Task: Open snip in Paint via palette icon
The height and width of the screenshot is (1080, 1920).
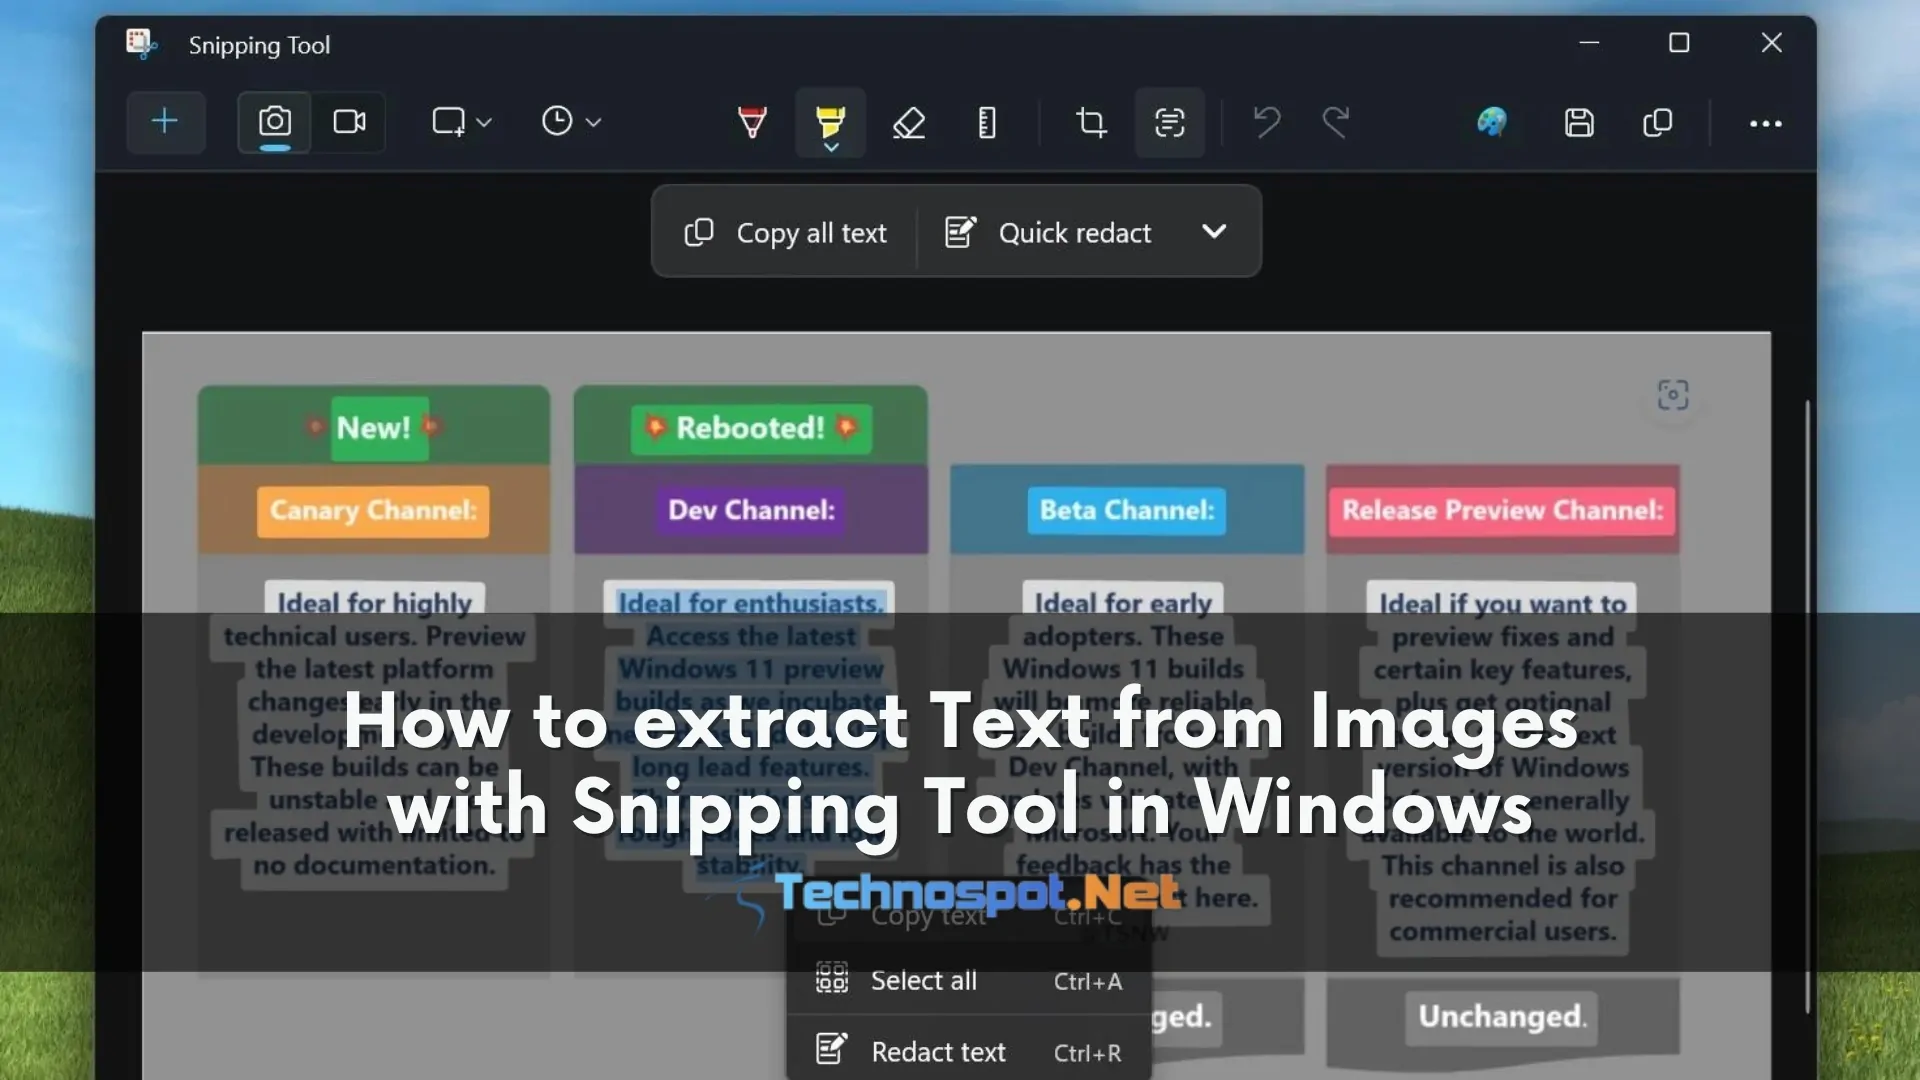Action: click(x=1491, y=122)
